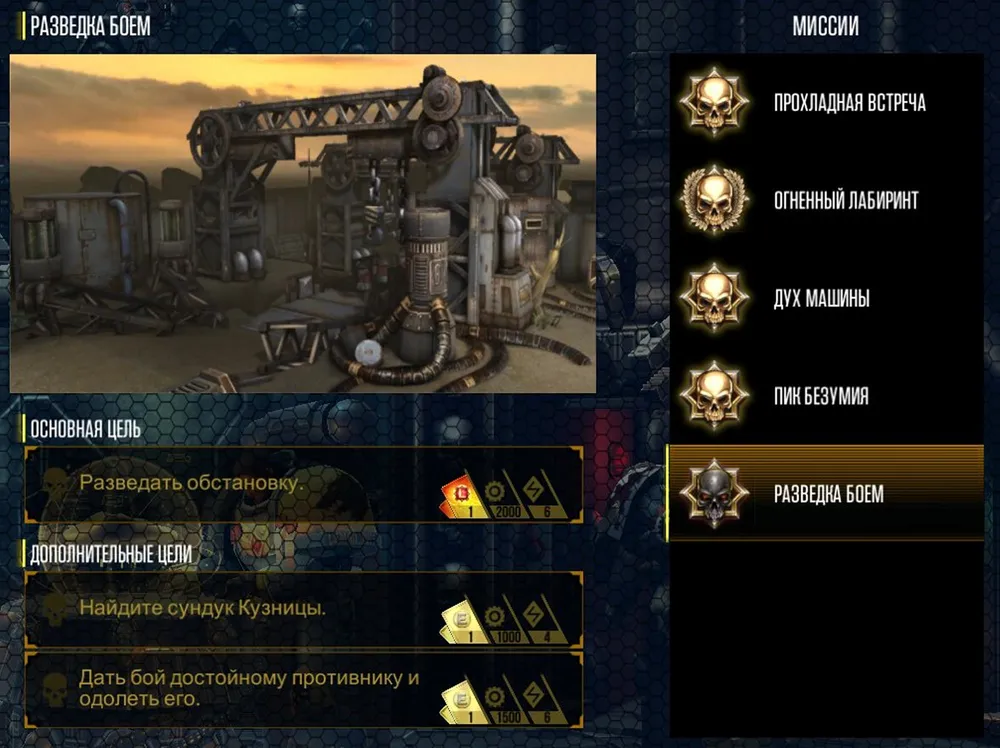Click the skull badge beside Дух машины

(x=714, y=298)
